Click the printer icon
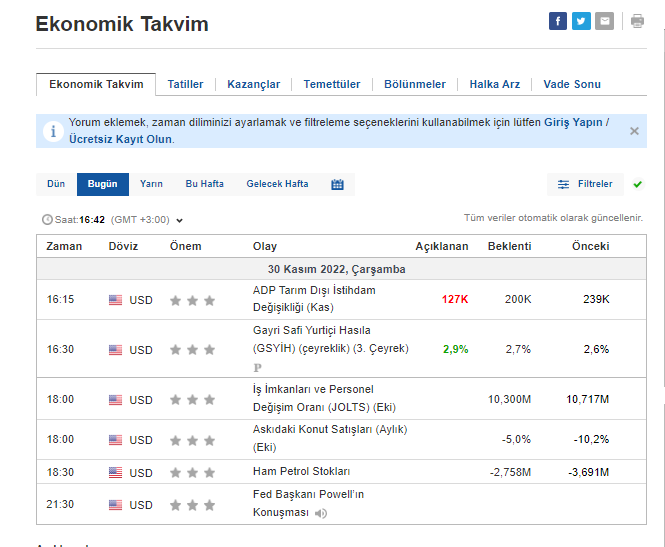 pos(637,21)
